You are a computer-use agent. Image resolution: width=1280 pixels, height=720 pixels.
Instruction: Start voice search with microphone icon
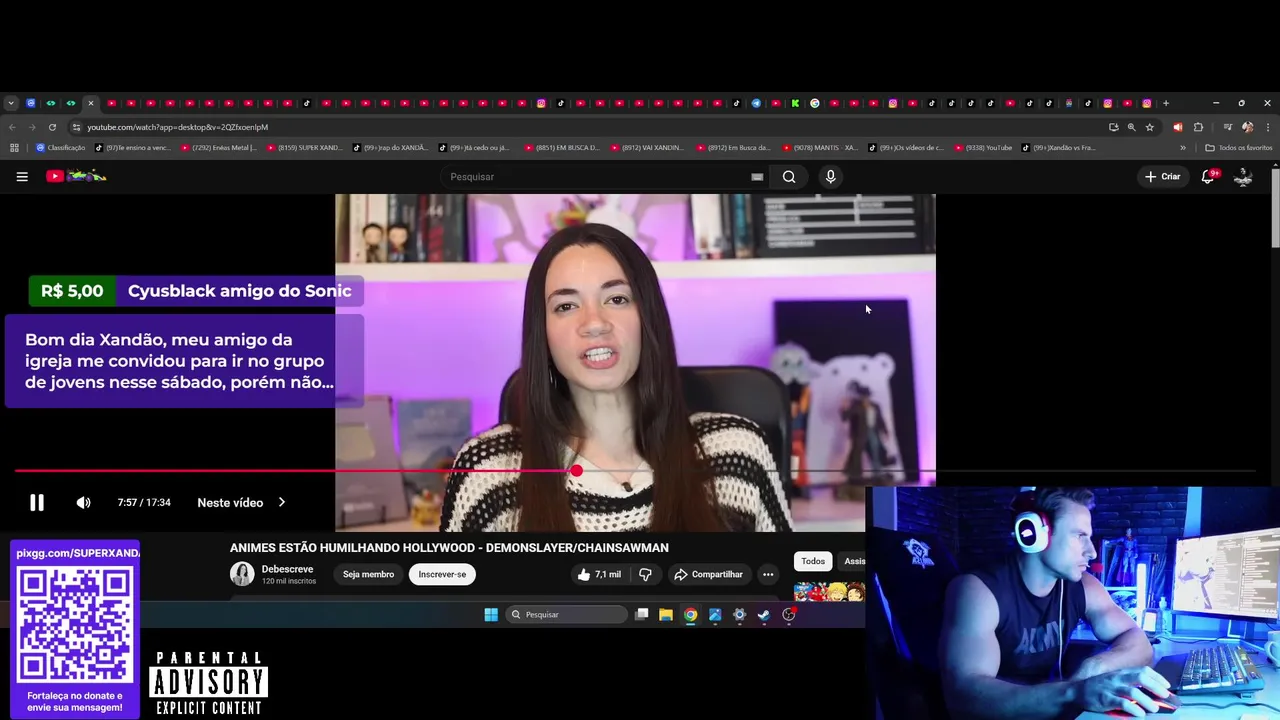pyautogui.click(x=830, y=177)
